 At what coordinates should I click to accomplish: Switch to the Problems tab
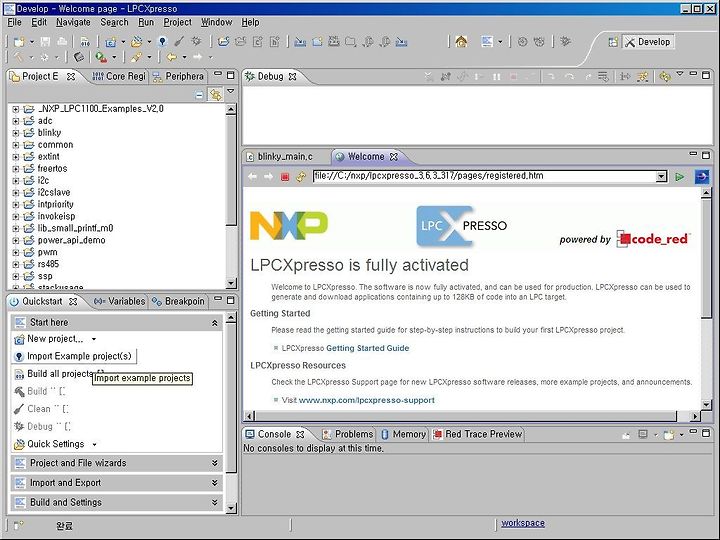pyautogui.click(x=348, y=434)
